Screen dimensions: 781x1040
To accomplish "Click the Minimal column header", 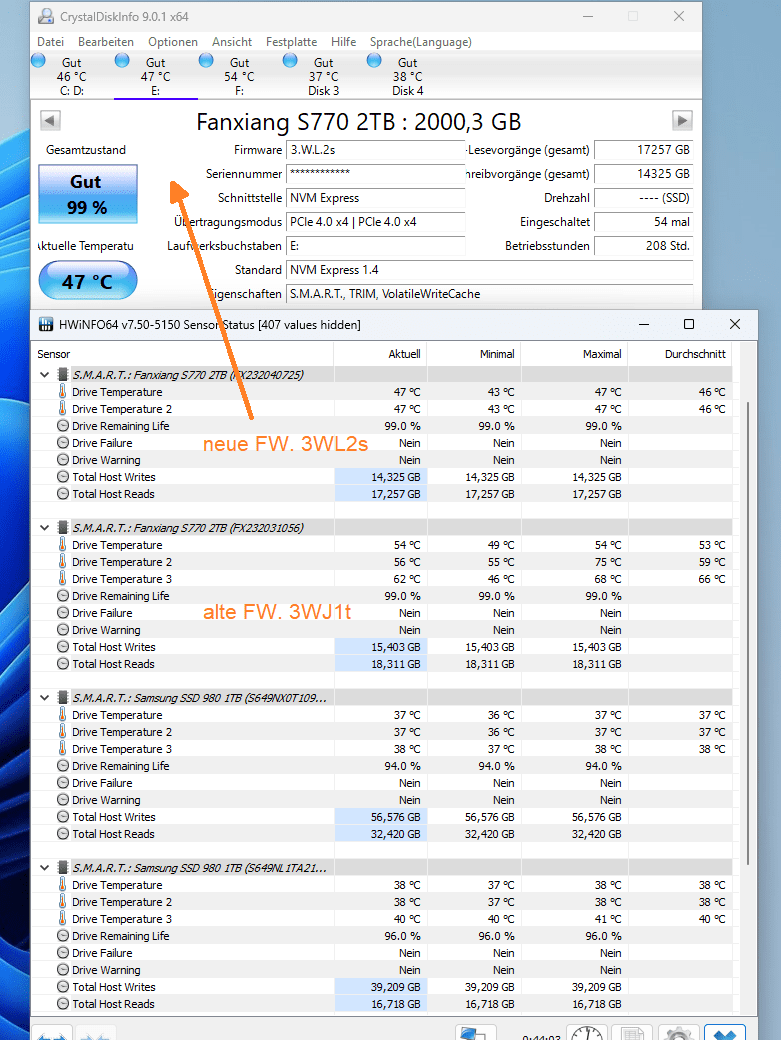I will (x=474, y=354).
